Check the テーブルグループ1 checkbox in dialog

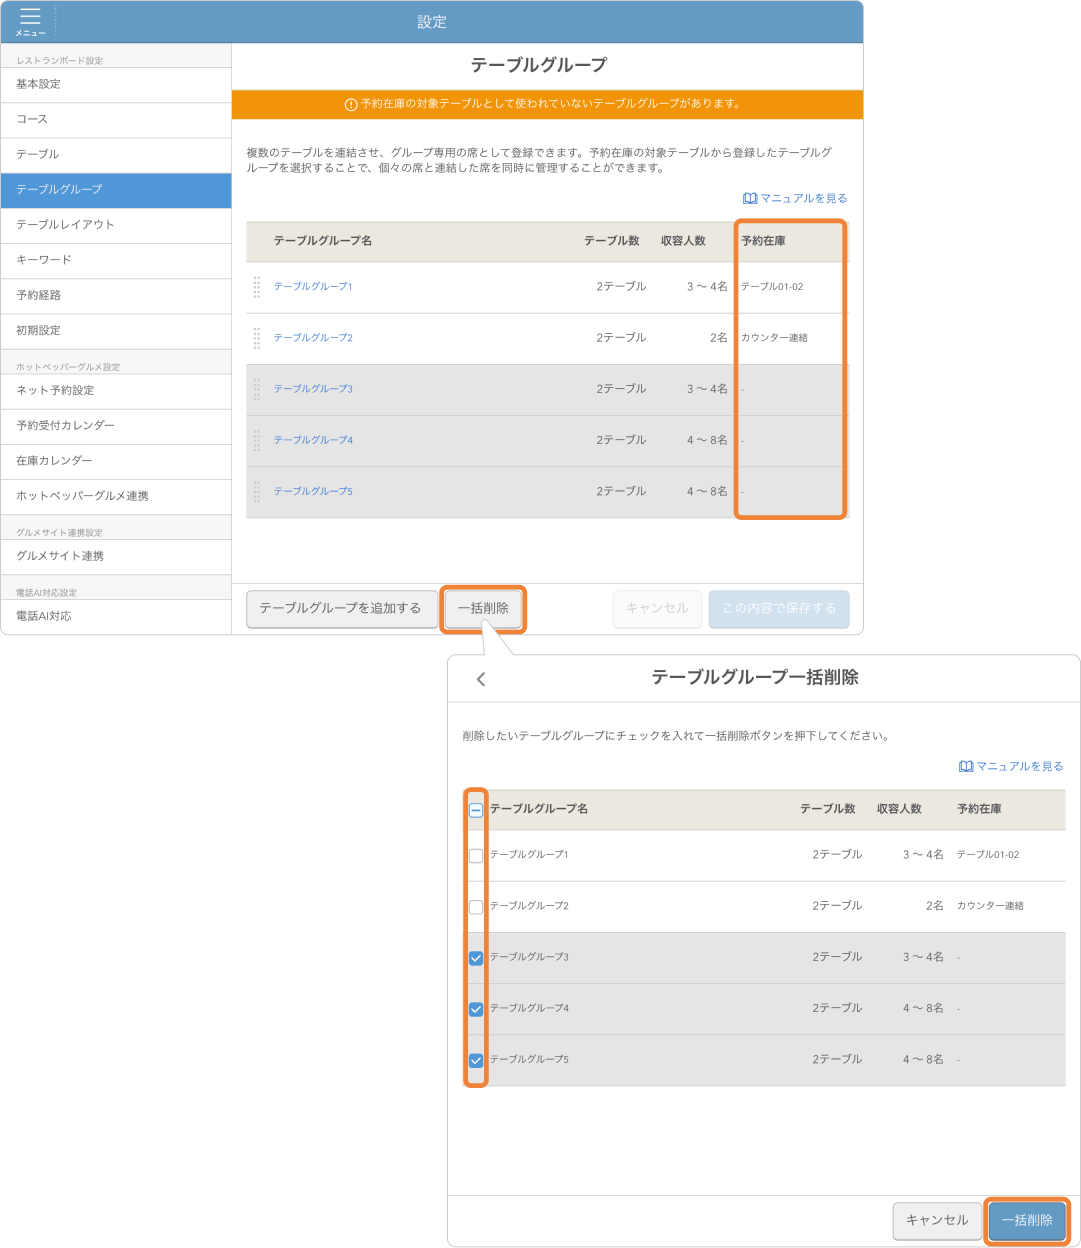(476, 856)
